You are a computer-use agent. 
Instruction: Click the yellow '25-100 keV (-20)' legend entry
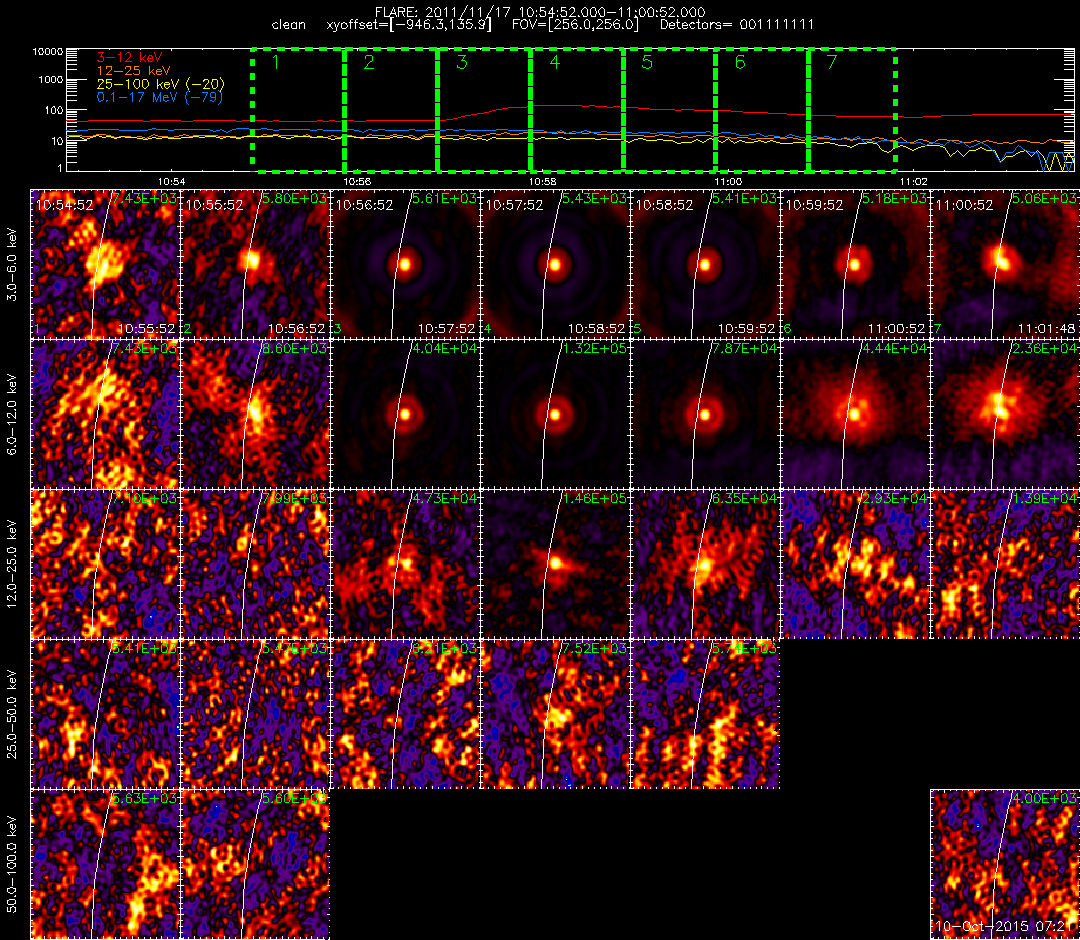tap(160, 83)
